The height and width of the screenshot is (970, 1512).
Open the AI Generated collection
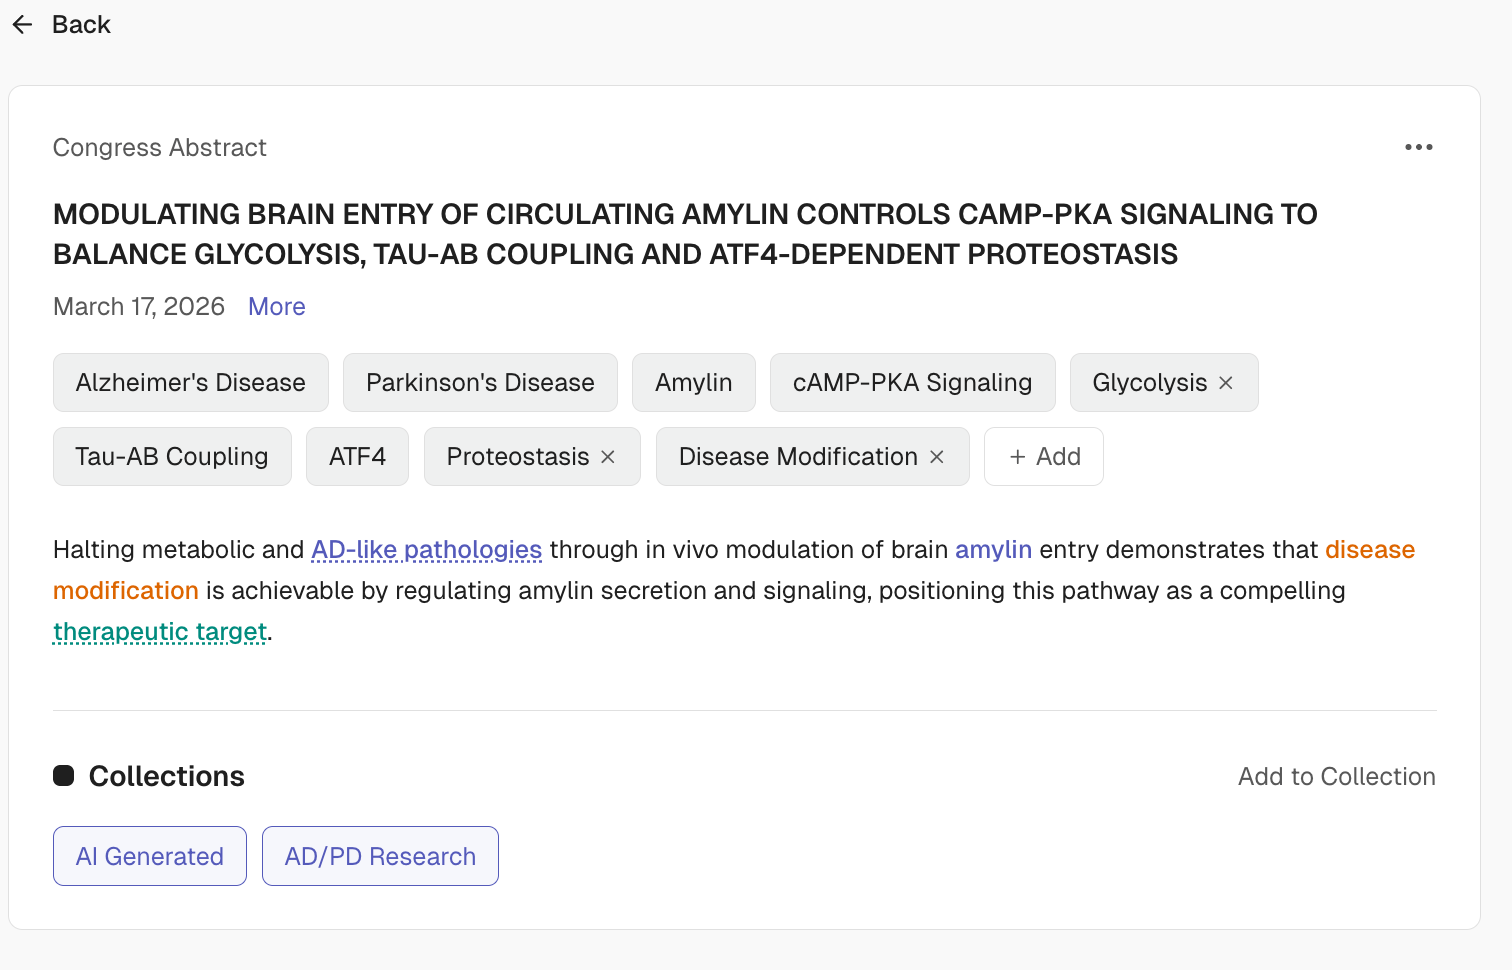click(x=150, y=857)
